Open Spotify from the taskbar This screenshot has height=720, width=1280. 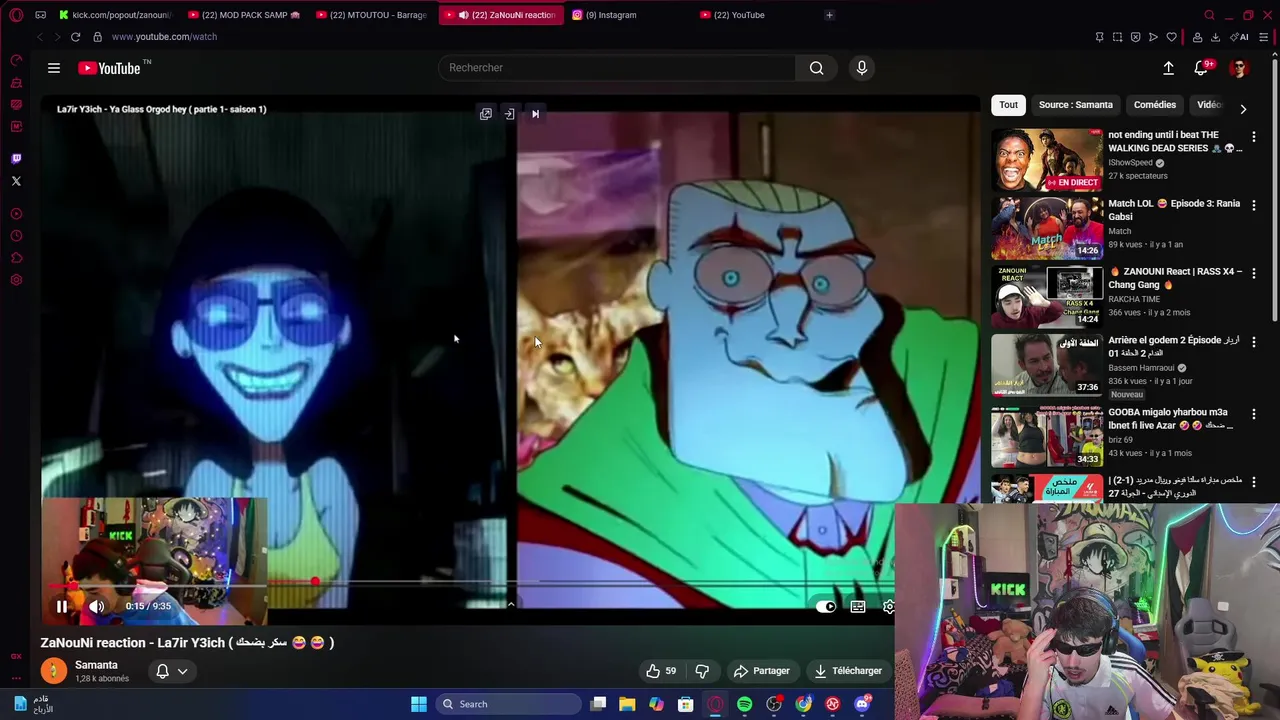[745, 704]
